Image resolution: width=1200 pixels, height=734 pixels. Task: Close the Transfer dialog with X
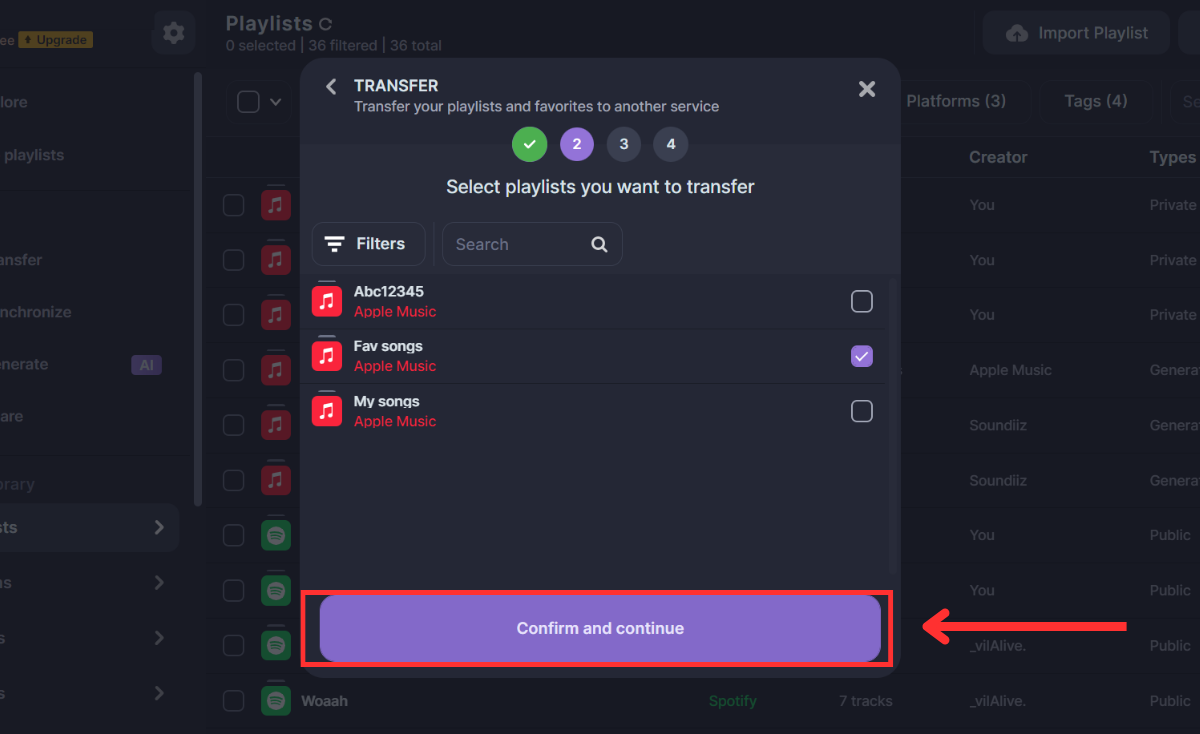[867, 89]
